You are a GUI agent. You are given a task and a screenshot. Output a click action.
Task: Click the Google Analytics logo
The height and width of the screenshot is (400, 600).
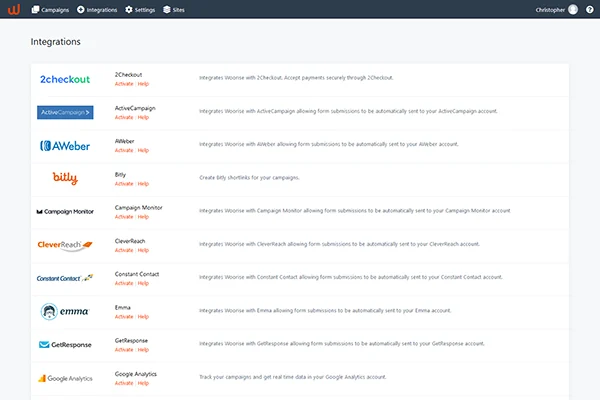point(65,378)
